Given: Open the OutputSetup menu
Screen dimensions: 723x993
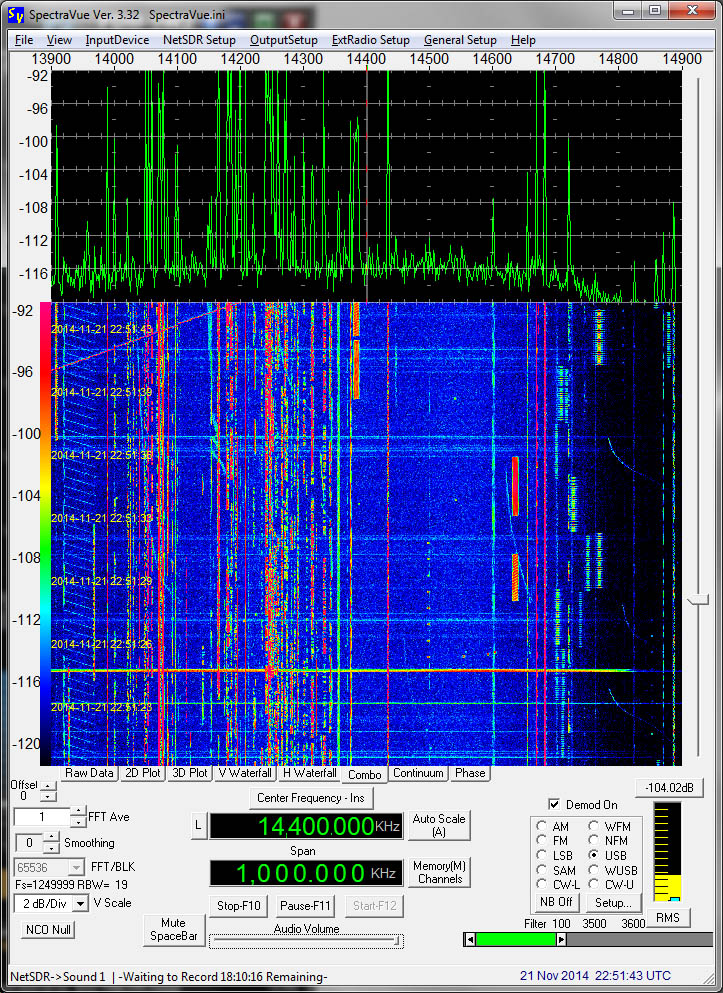Looking at the screenshot, I should (284, 40).
